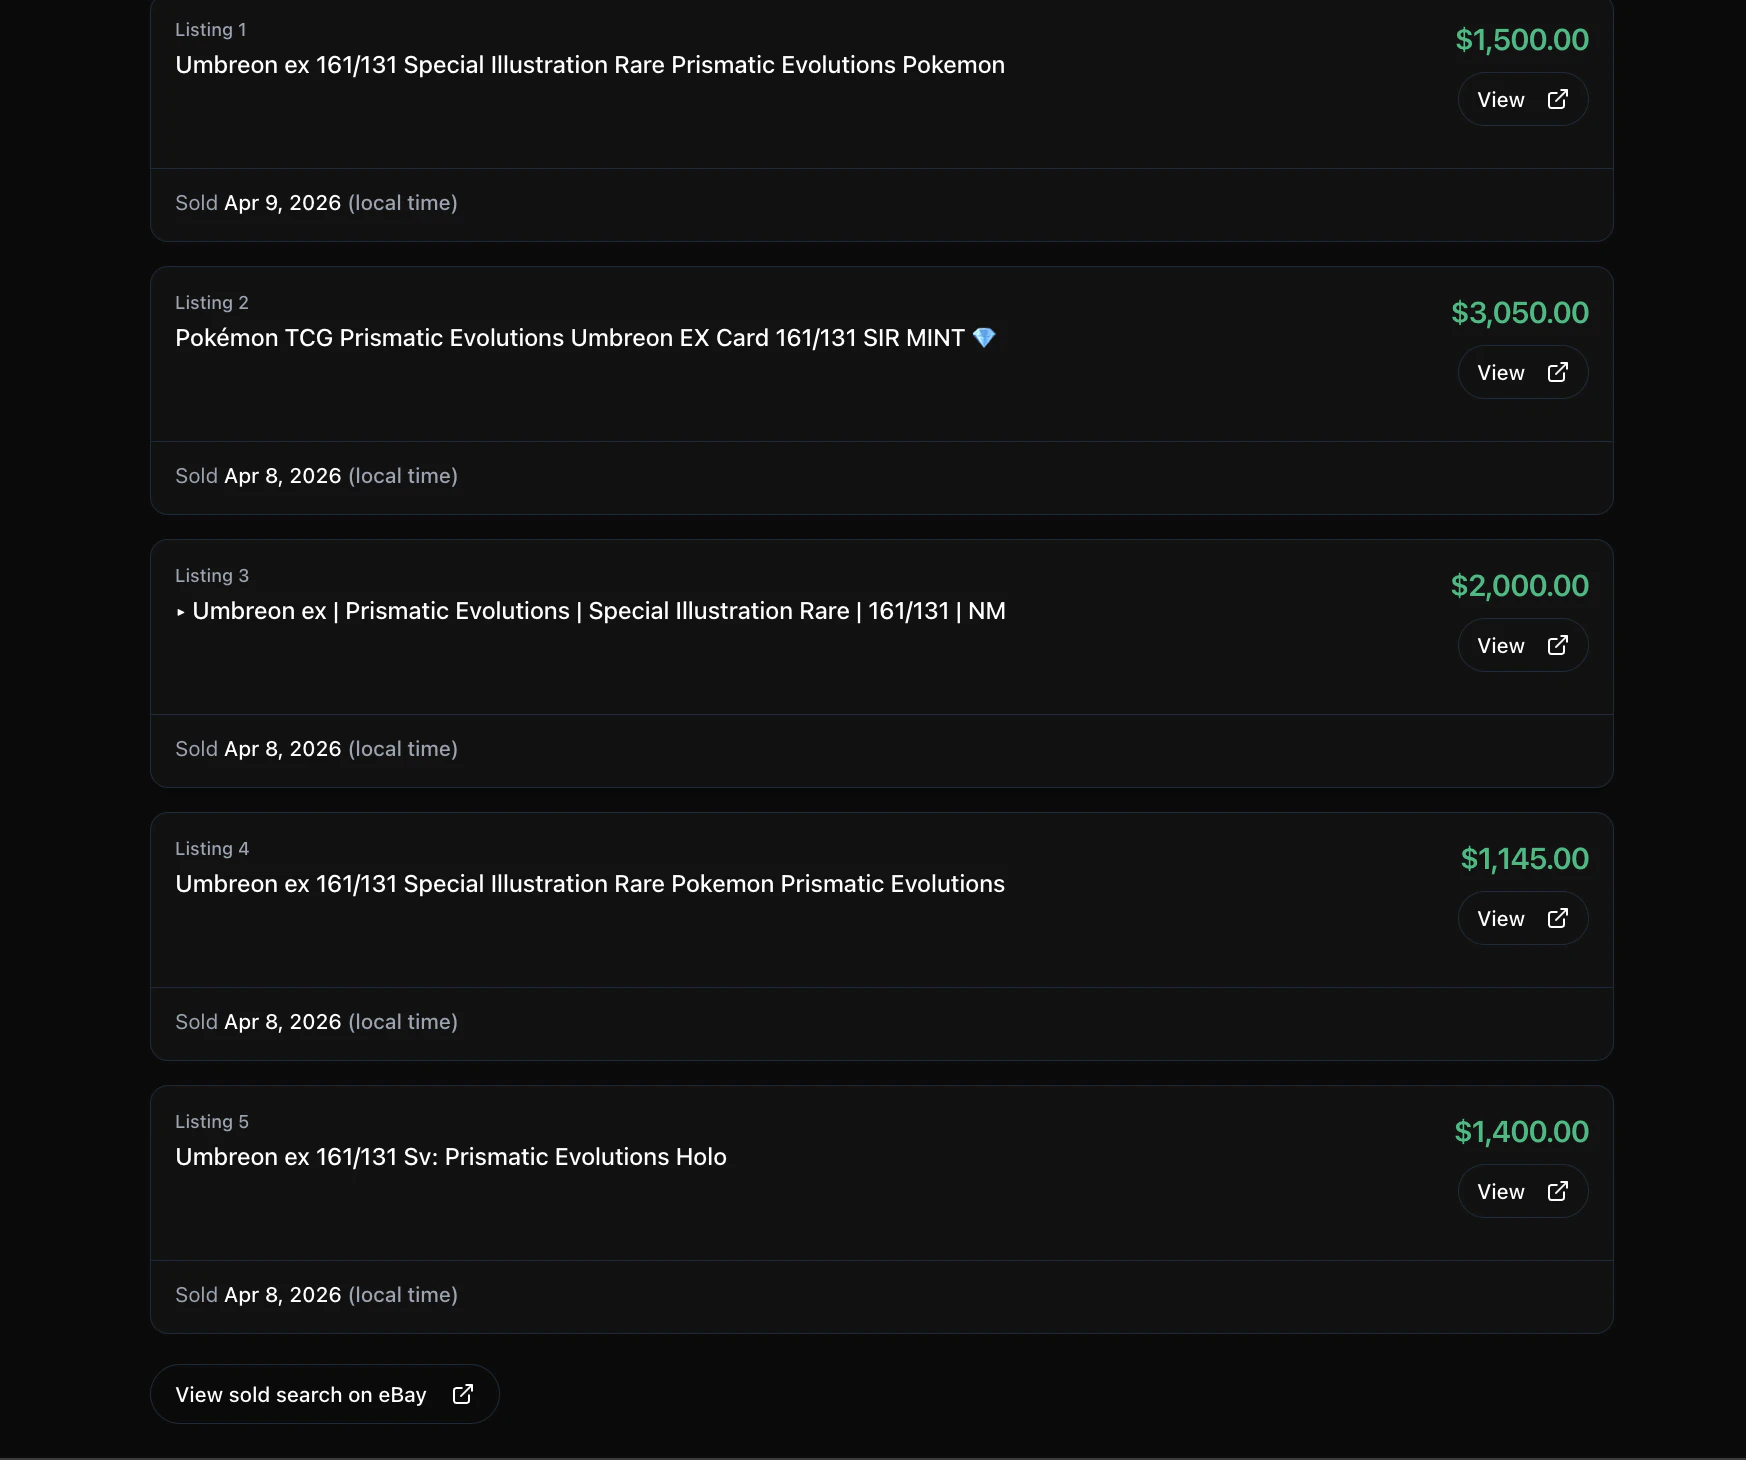Click external-link icon on Listing 4 View
1746x1460 pixels.
[x=1557, y=918]
